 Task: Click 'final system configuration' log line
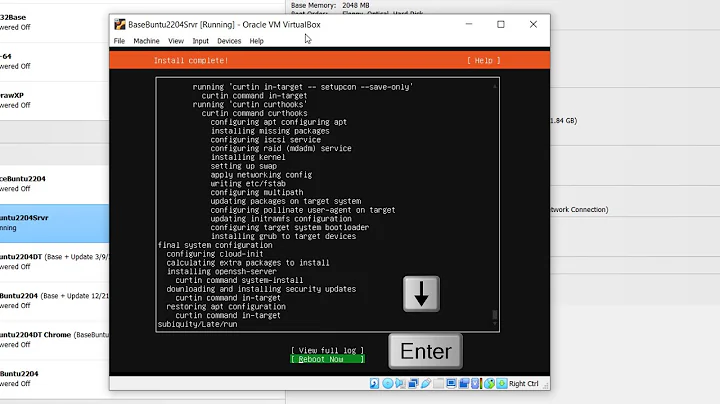click(x=215, y=245)
